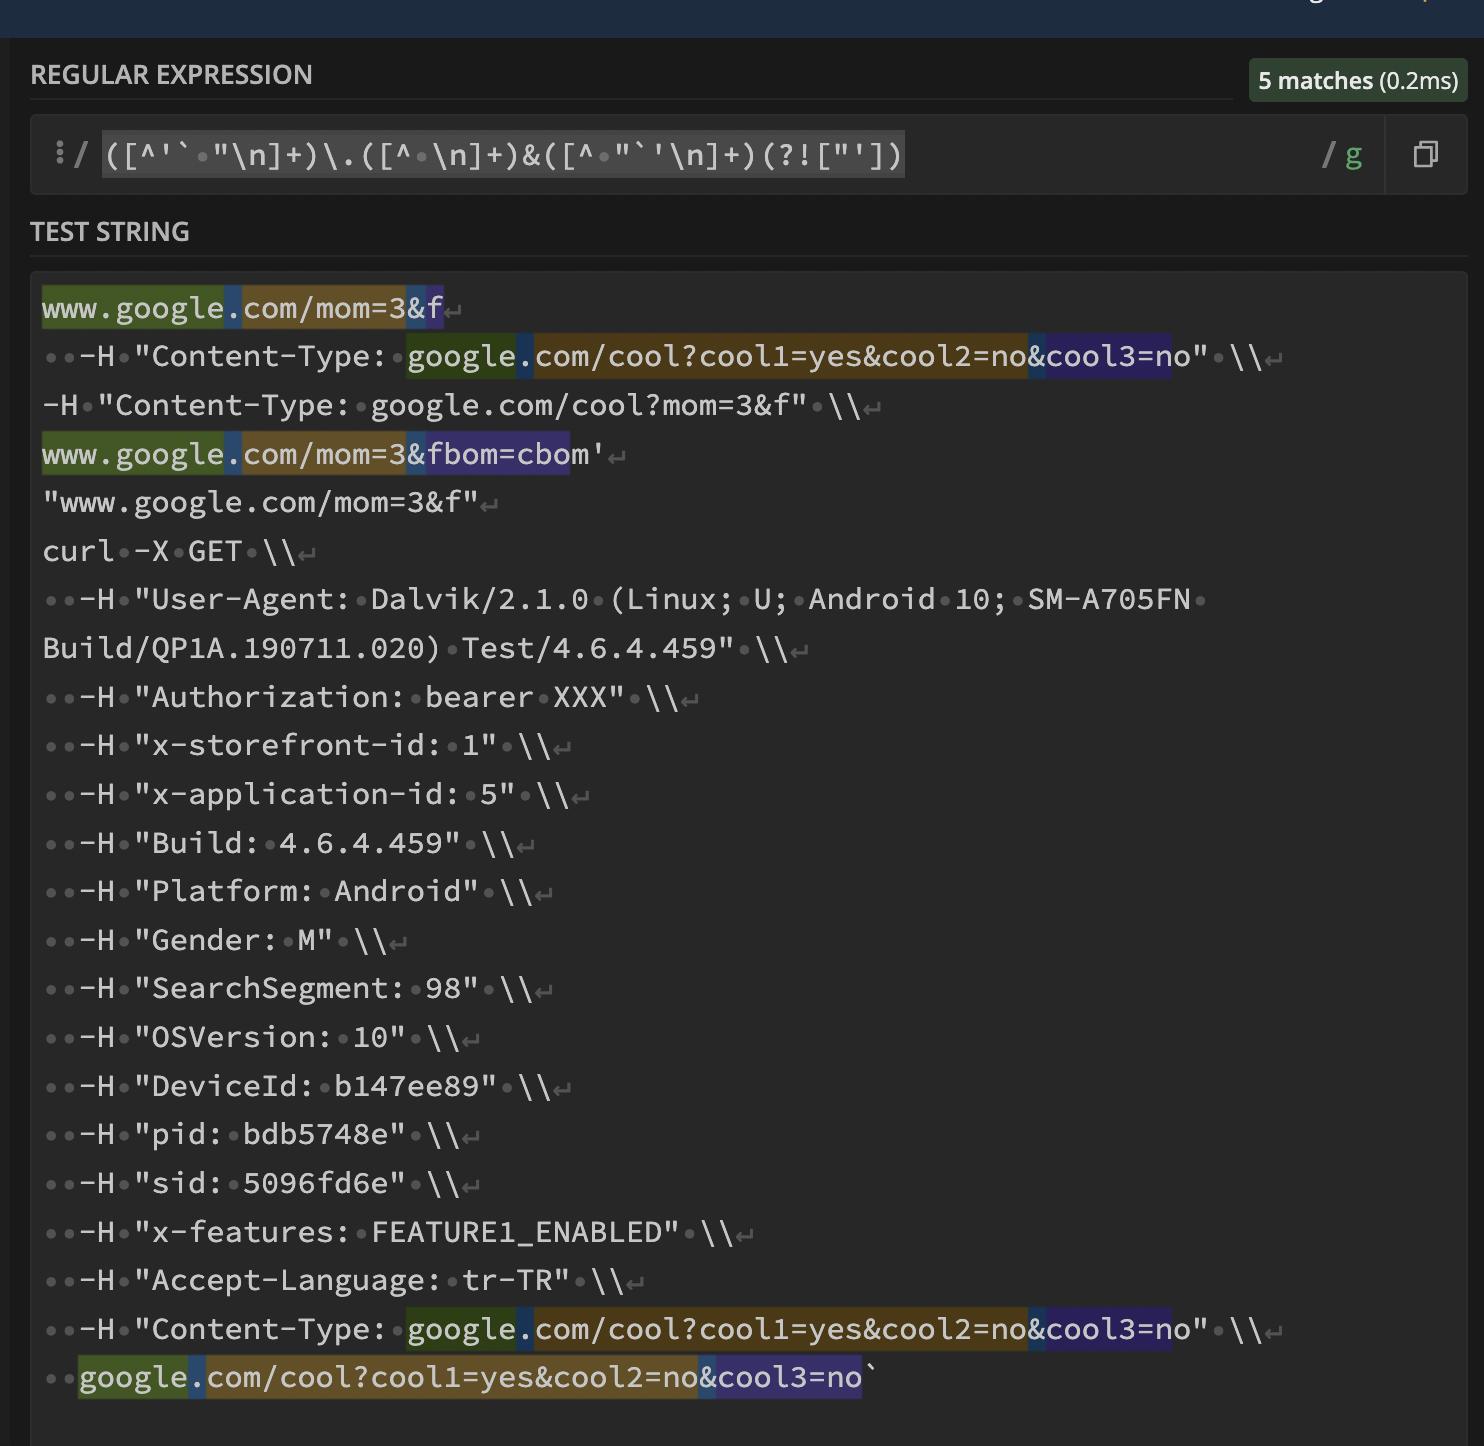Click the Accept-Language: tr-TR header line

(344, 1281)
